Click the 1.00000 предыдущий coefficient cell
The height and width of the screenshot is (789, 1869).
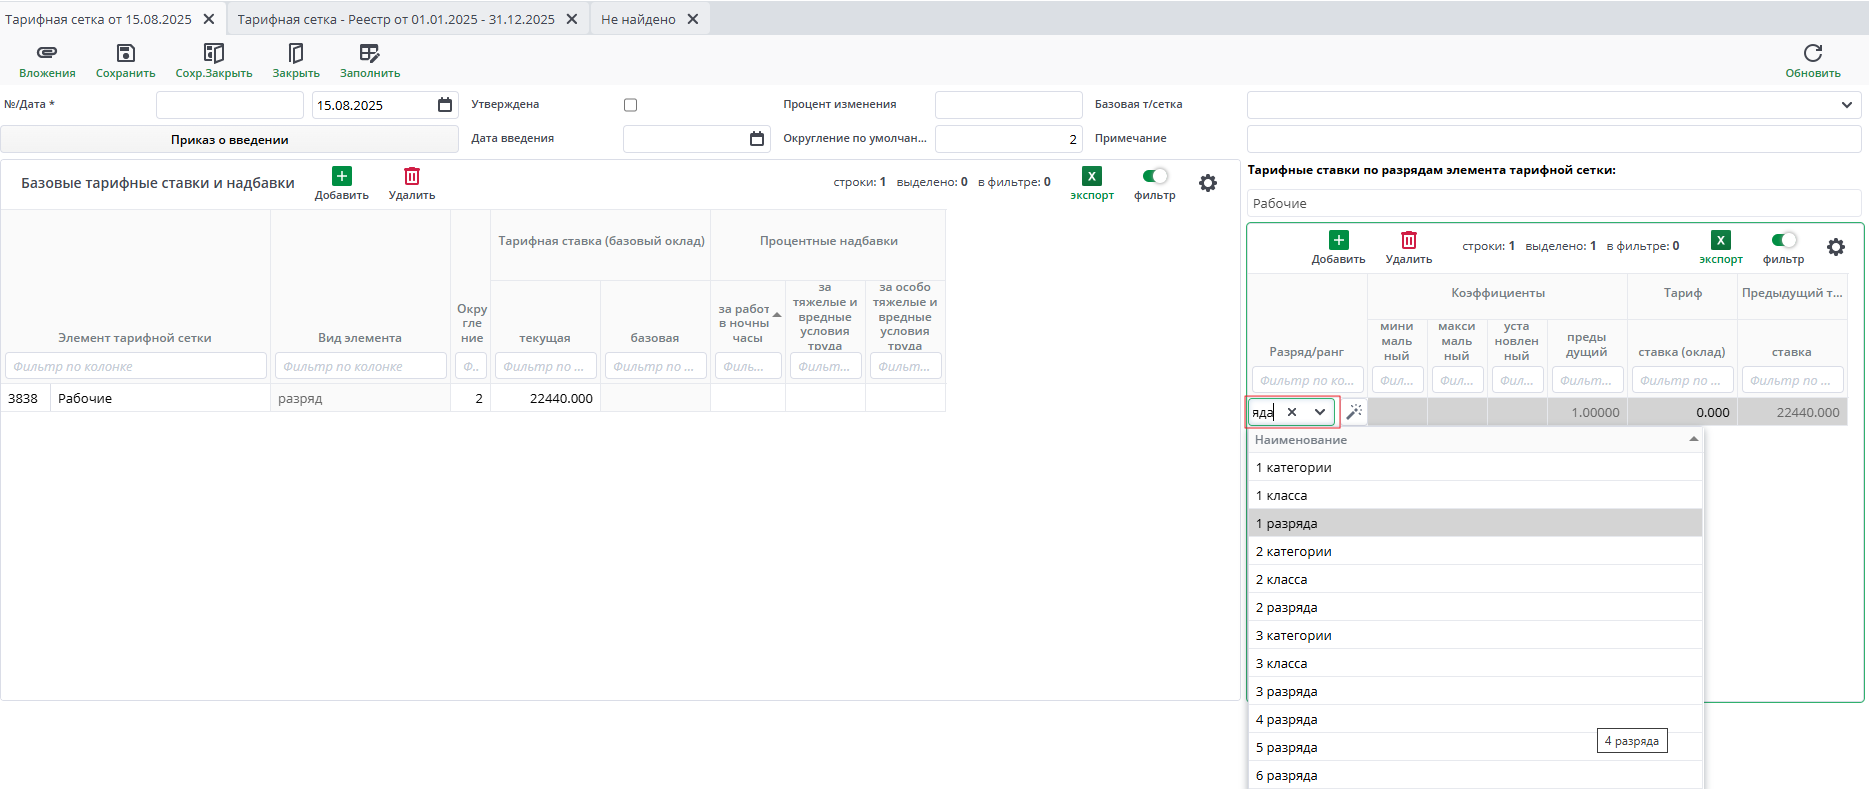click(x=1587, y=412)
